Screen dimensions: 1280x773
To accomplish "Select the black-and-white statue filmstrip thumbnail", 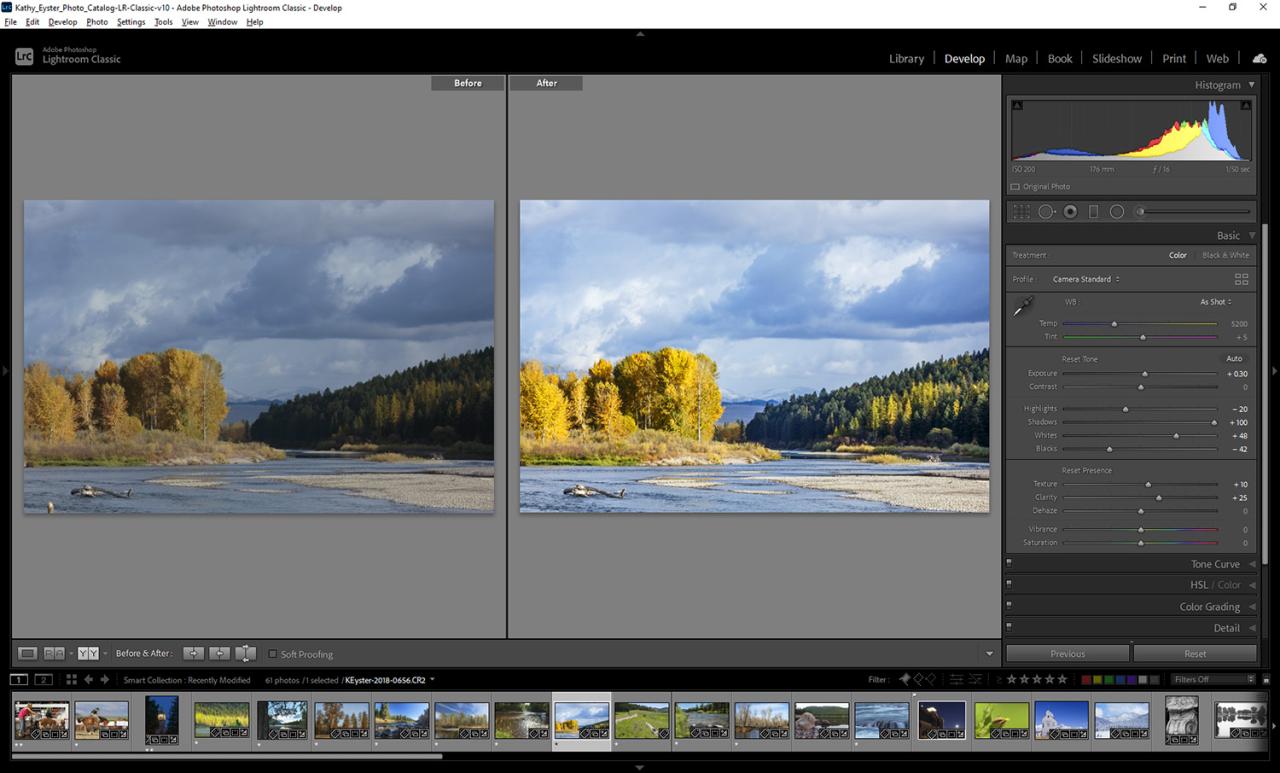I will 1182,720.
